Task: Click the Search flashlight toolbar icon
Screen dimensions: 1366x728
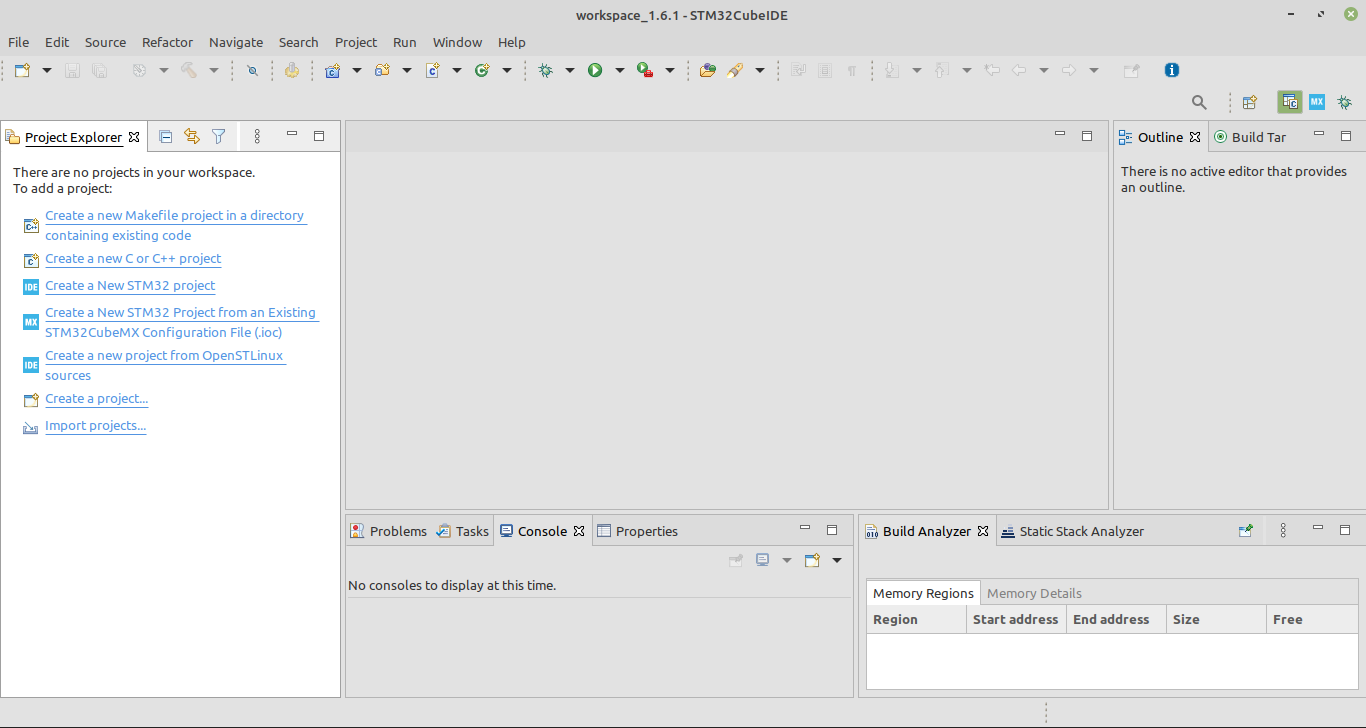Action: tap(735, 70)
